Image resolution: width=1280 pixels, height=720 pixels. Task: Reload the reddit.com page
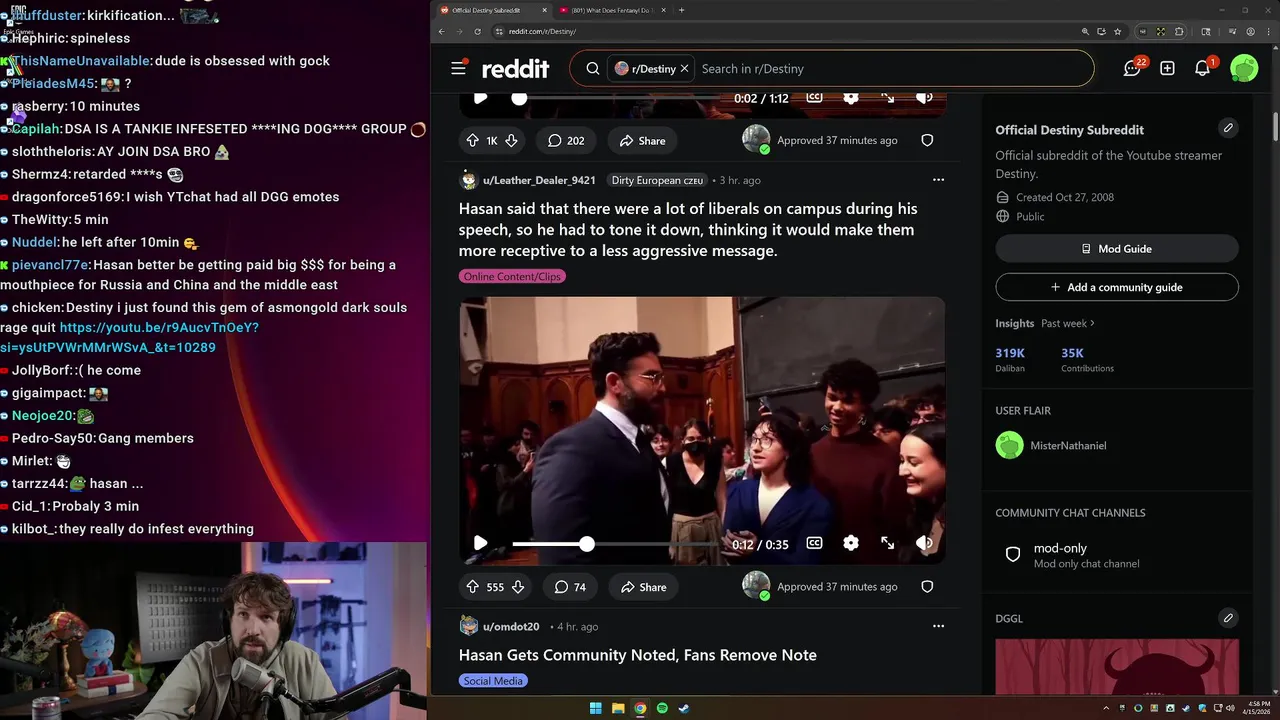tap(477, 31)
